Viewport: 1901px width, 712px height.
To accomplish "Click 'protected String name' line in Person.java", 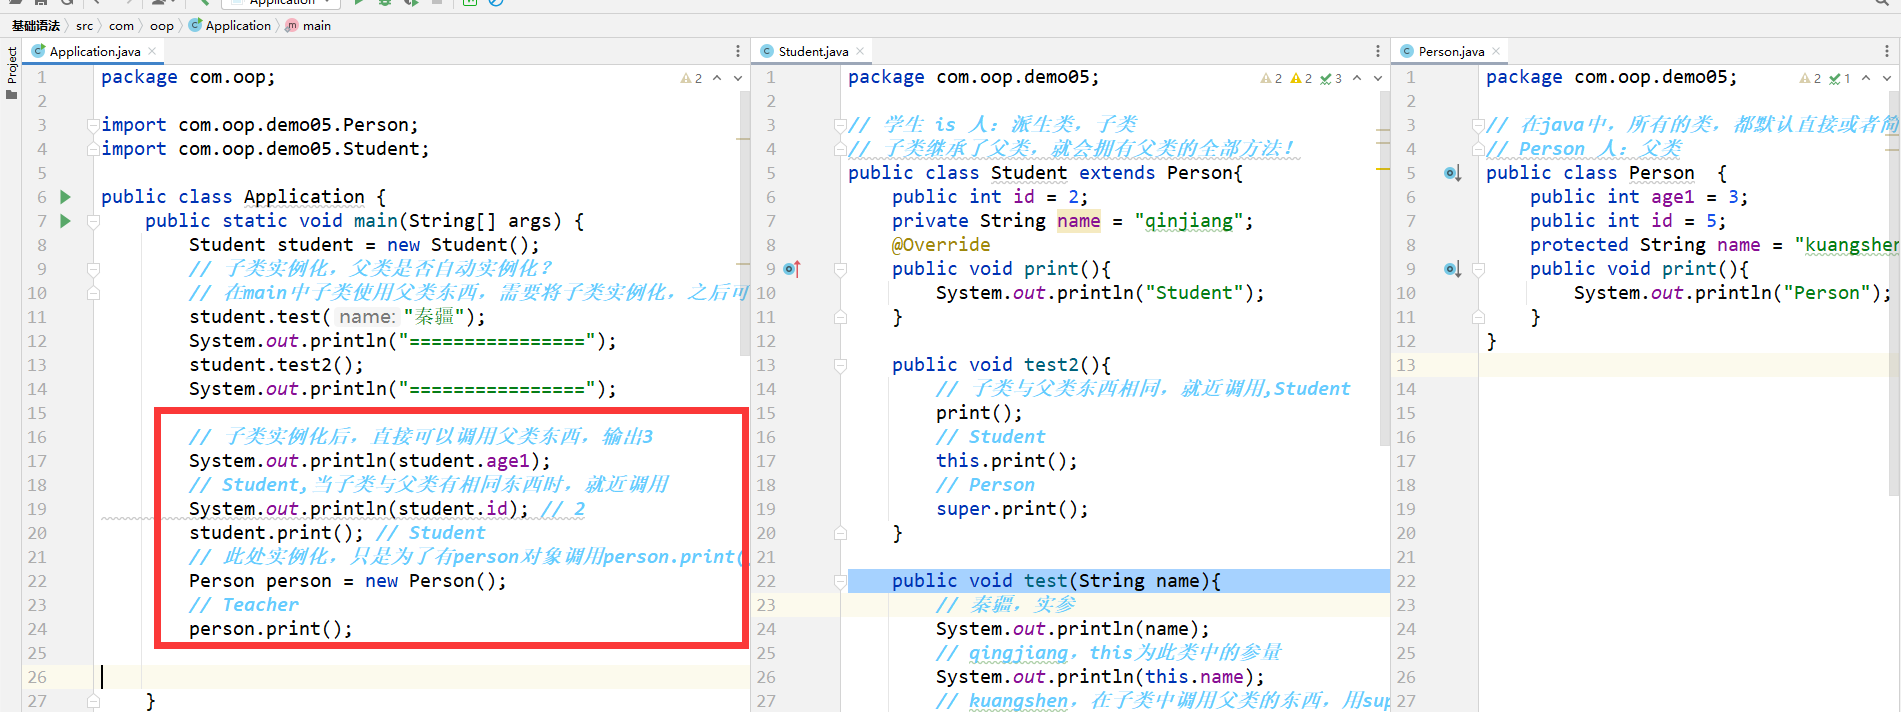I will coord(1714,245).
